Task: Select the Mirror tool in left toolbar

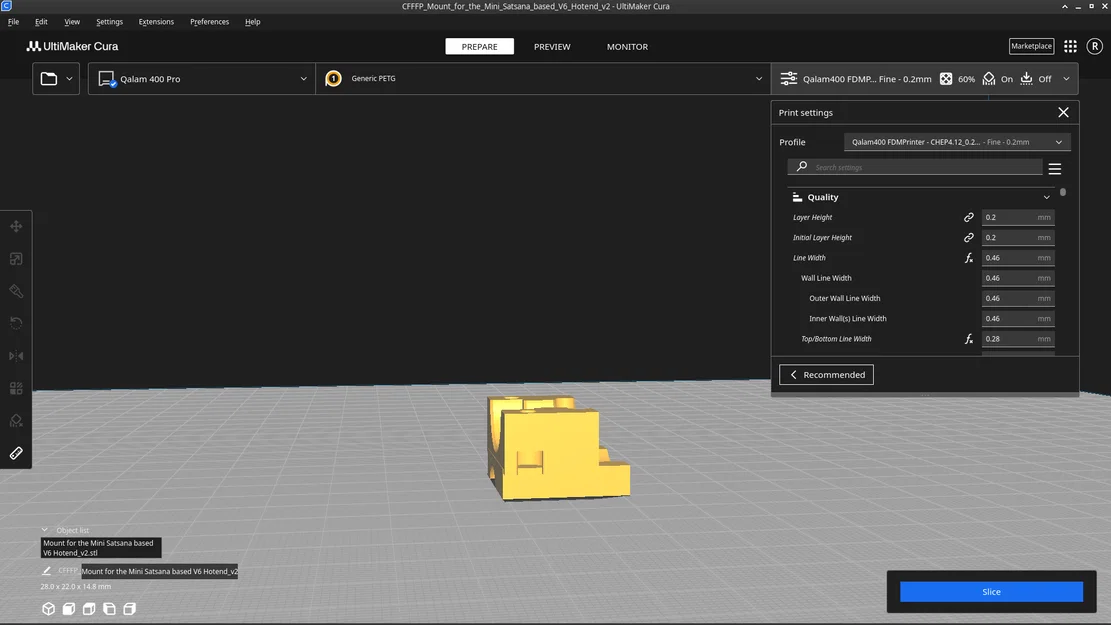Action: click(x=16, y=356)
